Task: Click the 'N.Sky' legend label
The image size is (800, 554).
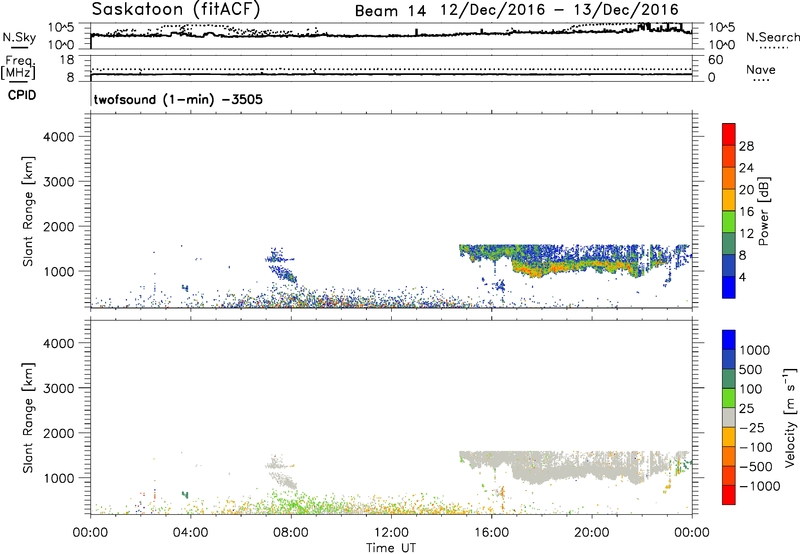Action: coord(19,37)
